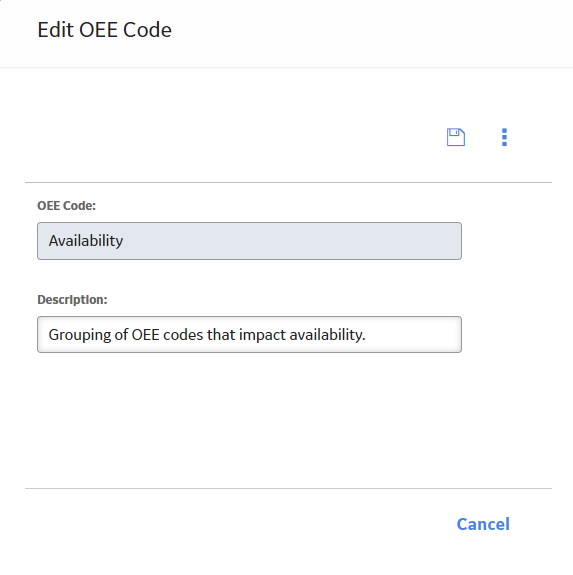The height and width of the screenshot is (575, 573).
Task: Expand the blue ellipsis menu beside Save
Action: (x=504, y=137)
